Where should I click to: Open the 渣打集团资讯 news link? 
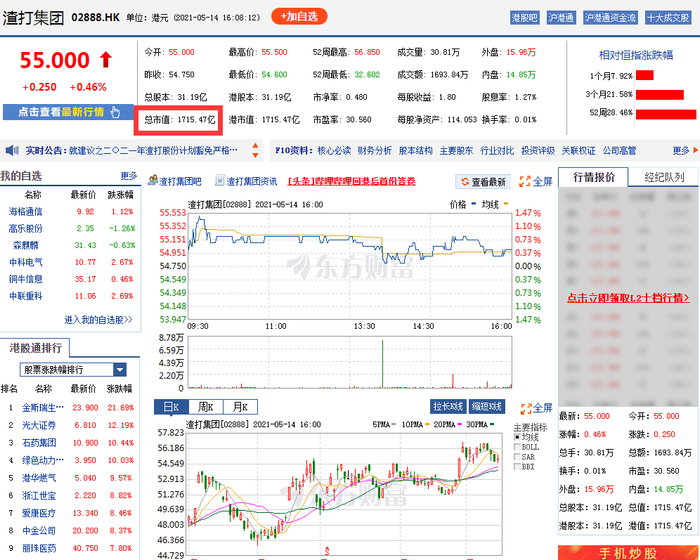pos(252,181)
